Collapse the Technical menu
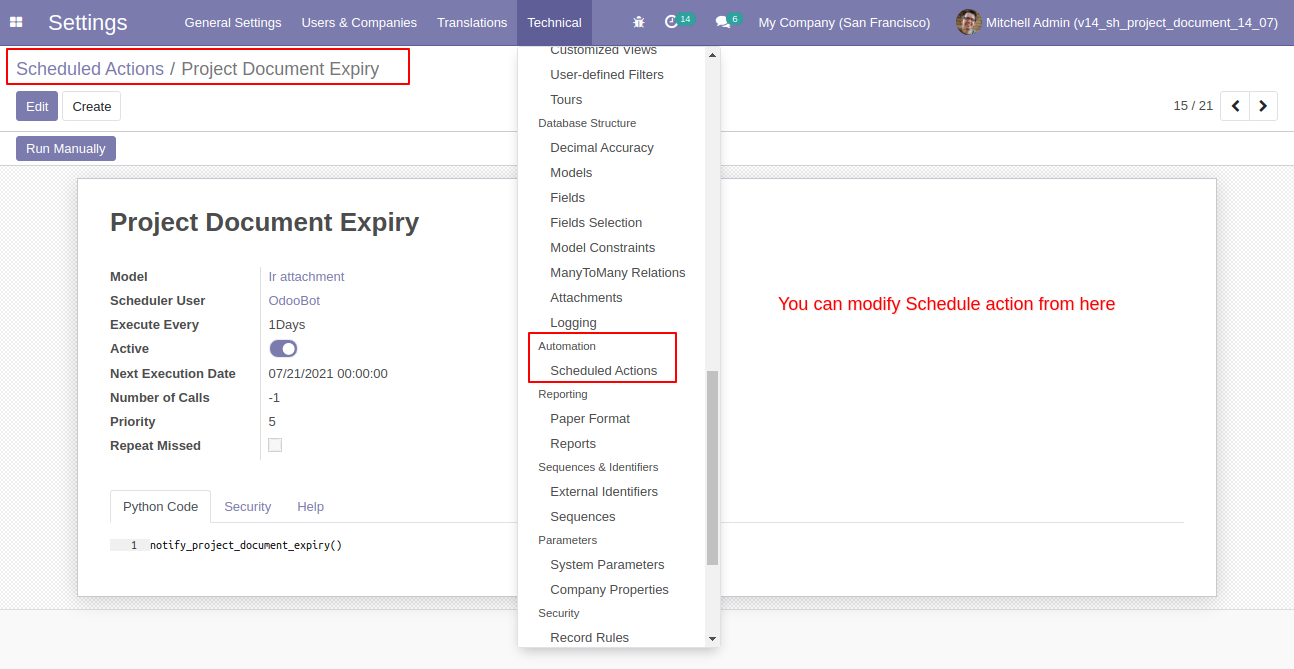The image size is (1294, 669). (554, 22)
